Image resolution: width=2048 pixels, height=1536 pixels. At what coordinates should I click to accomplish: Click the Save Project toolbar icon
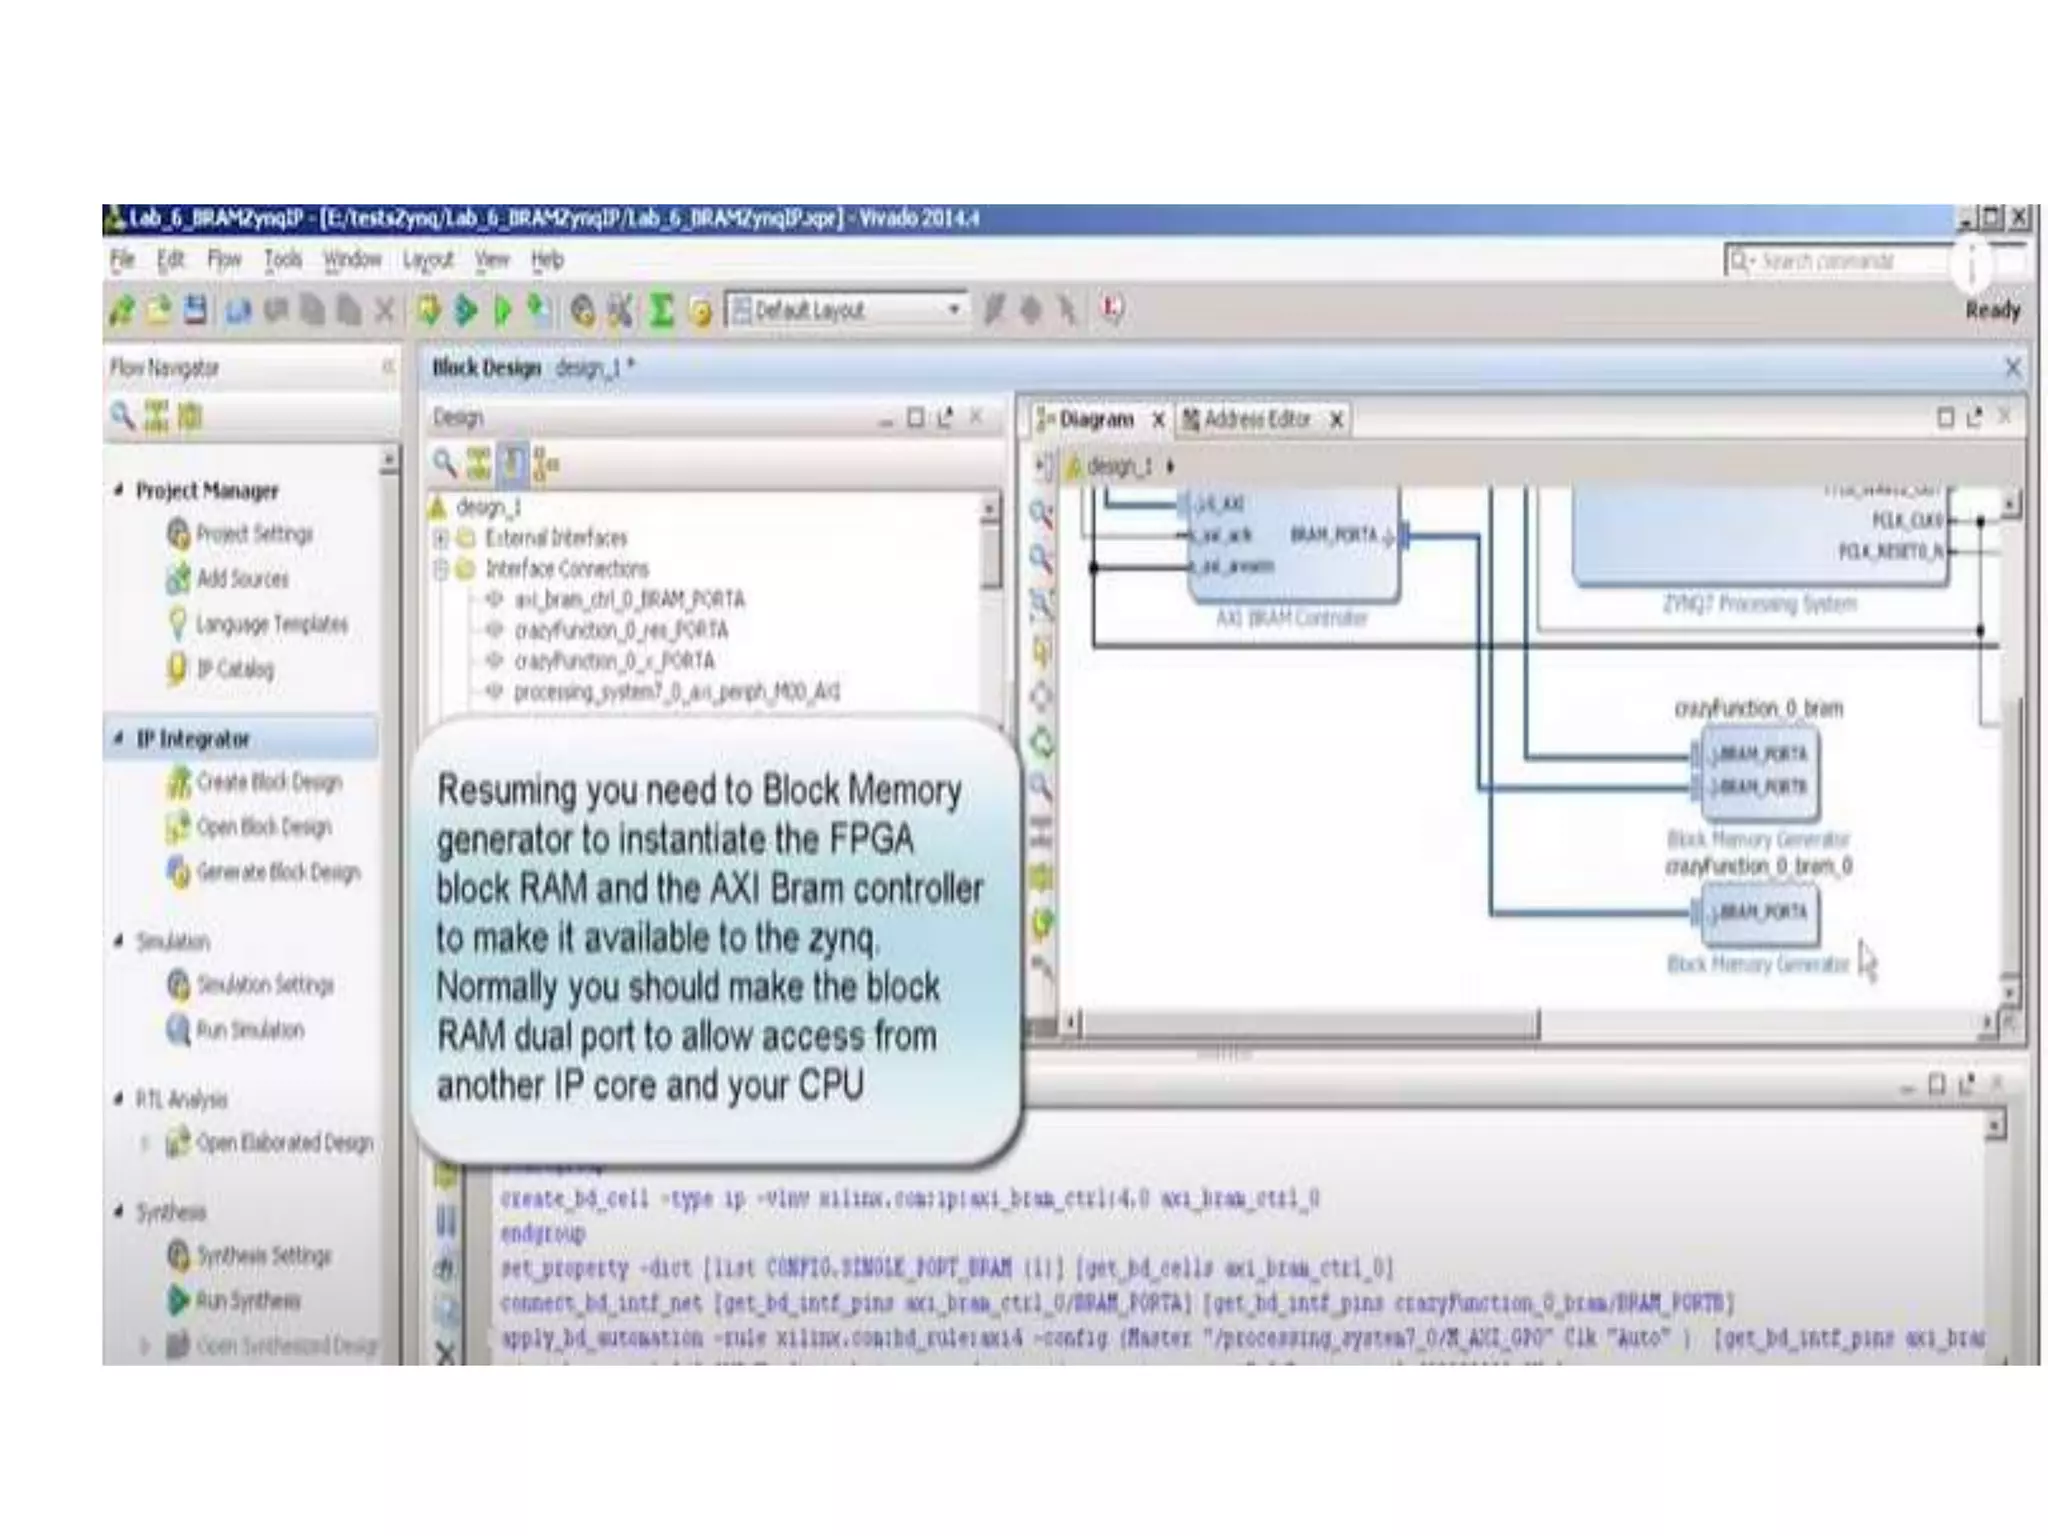click(x=196, y=310)
